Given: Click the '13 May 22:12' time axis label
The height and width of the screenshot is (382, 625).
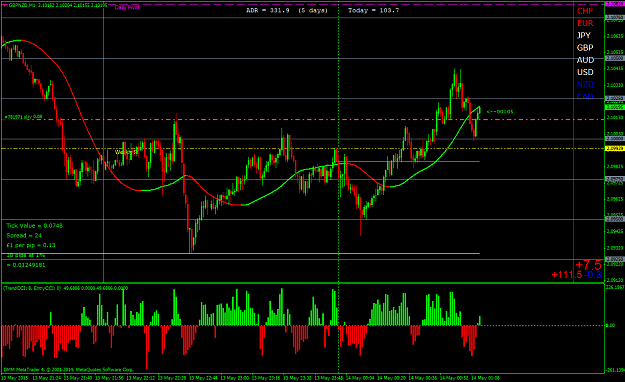Looking at the screenshot, I should click(141, 378).
